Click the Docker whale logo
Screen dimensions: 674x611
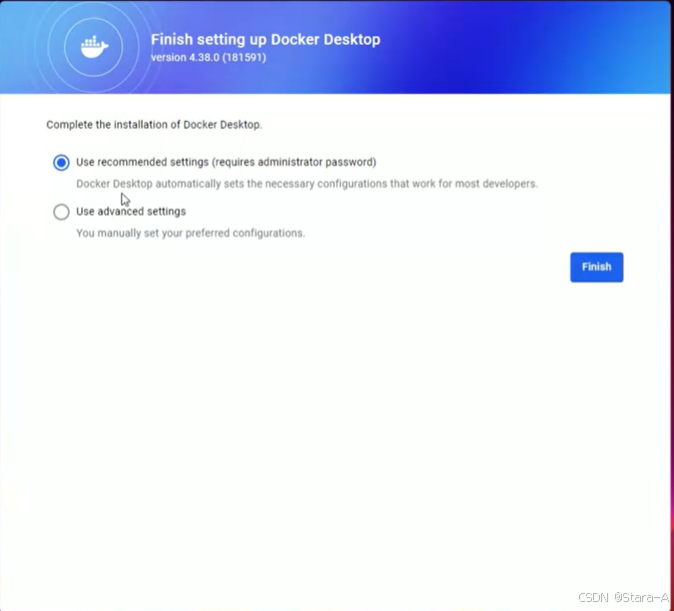click(94, 47)
